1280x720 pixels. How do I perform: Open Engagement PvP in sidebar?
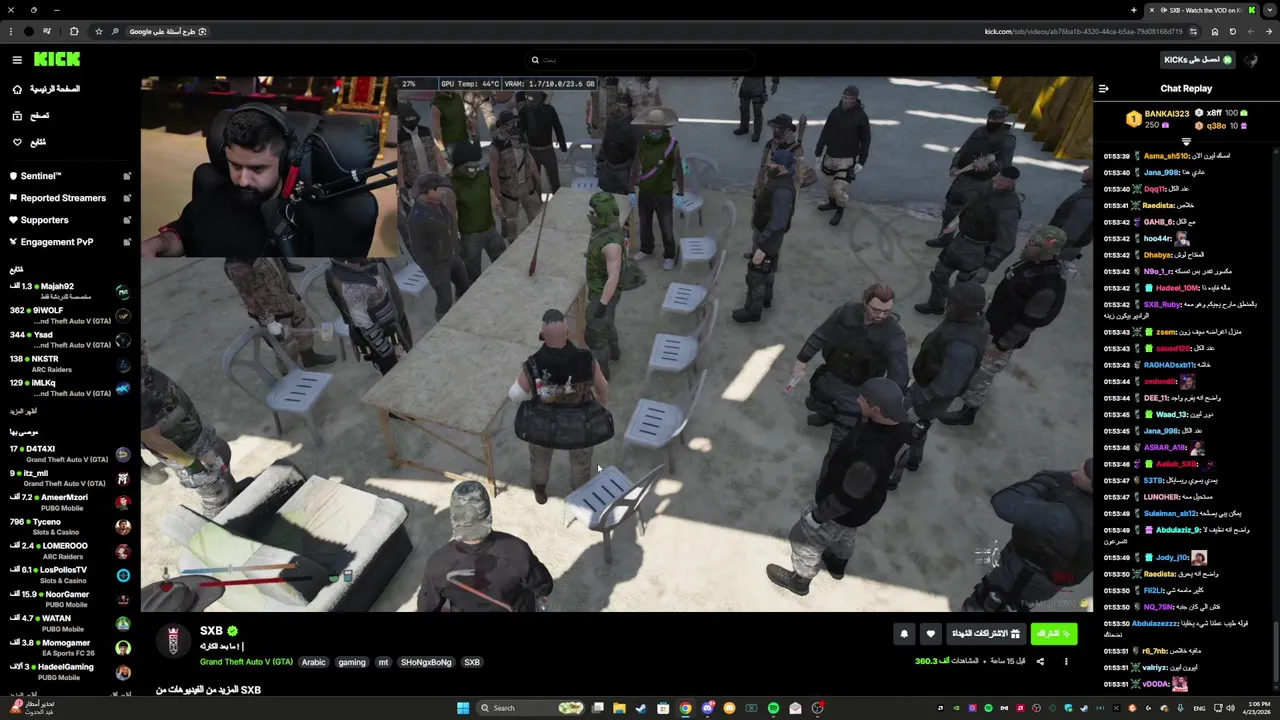69,242
